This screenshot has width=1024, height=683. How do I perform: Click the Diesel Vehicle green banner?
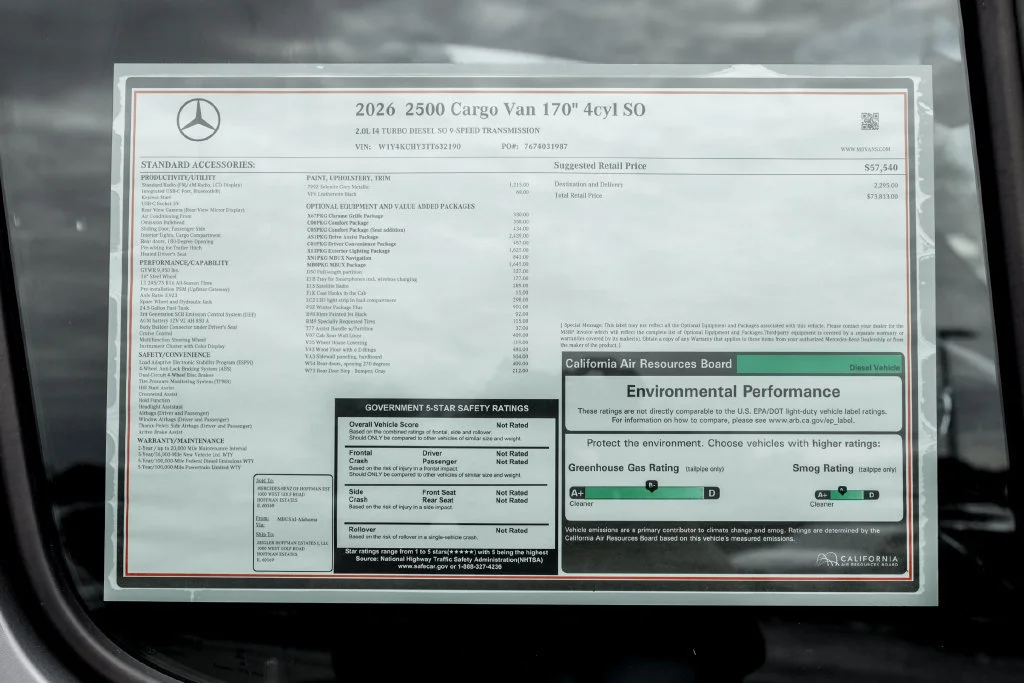point(820,364)
